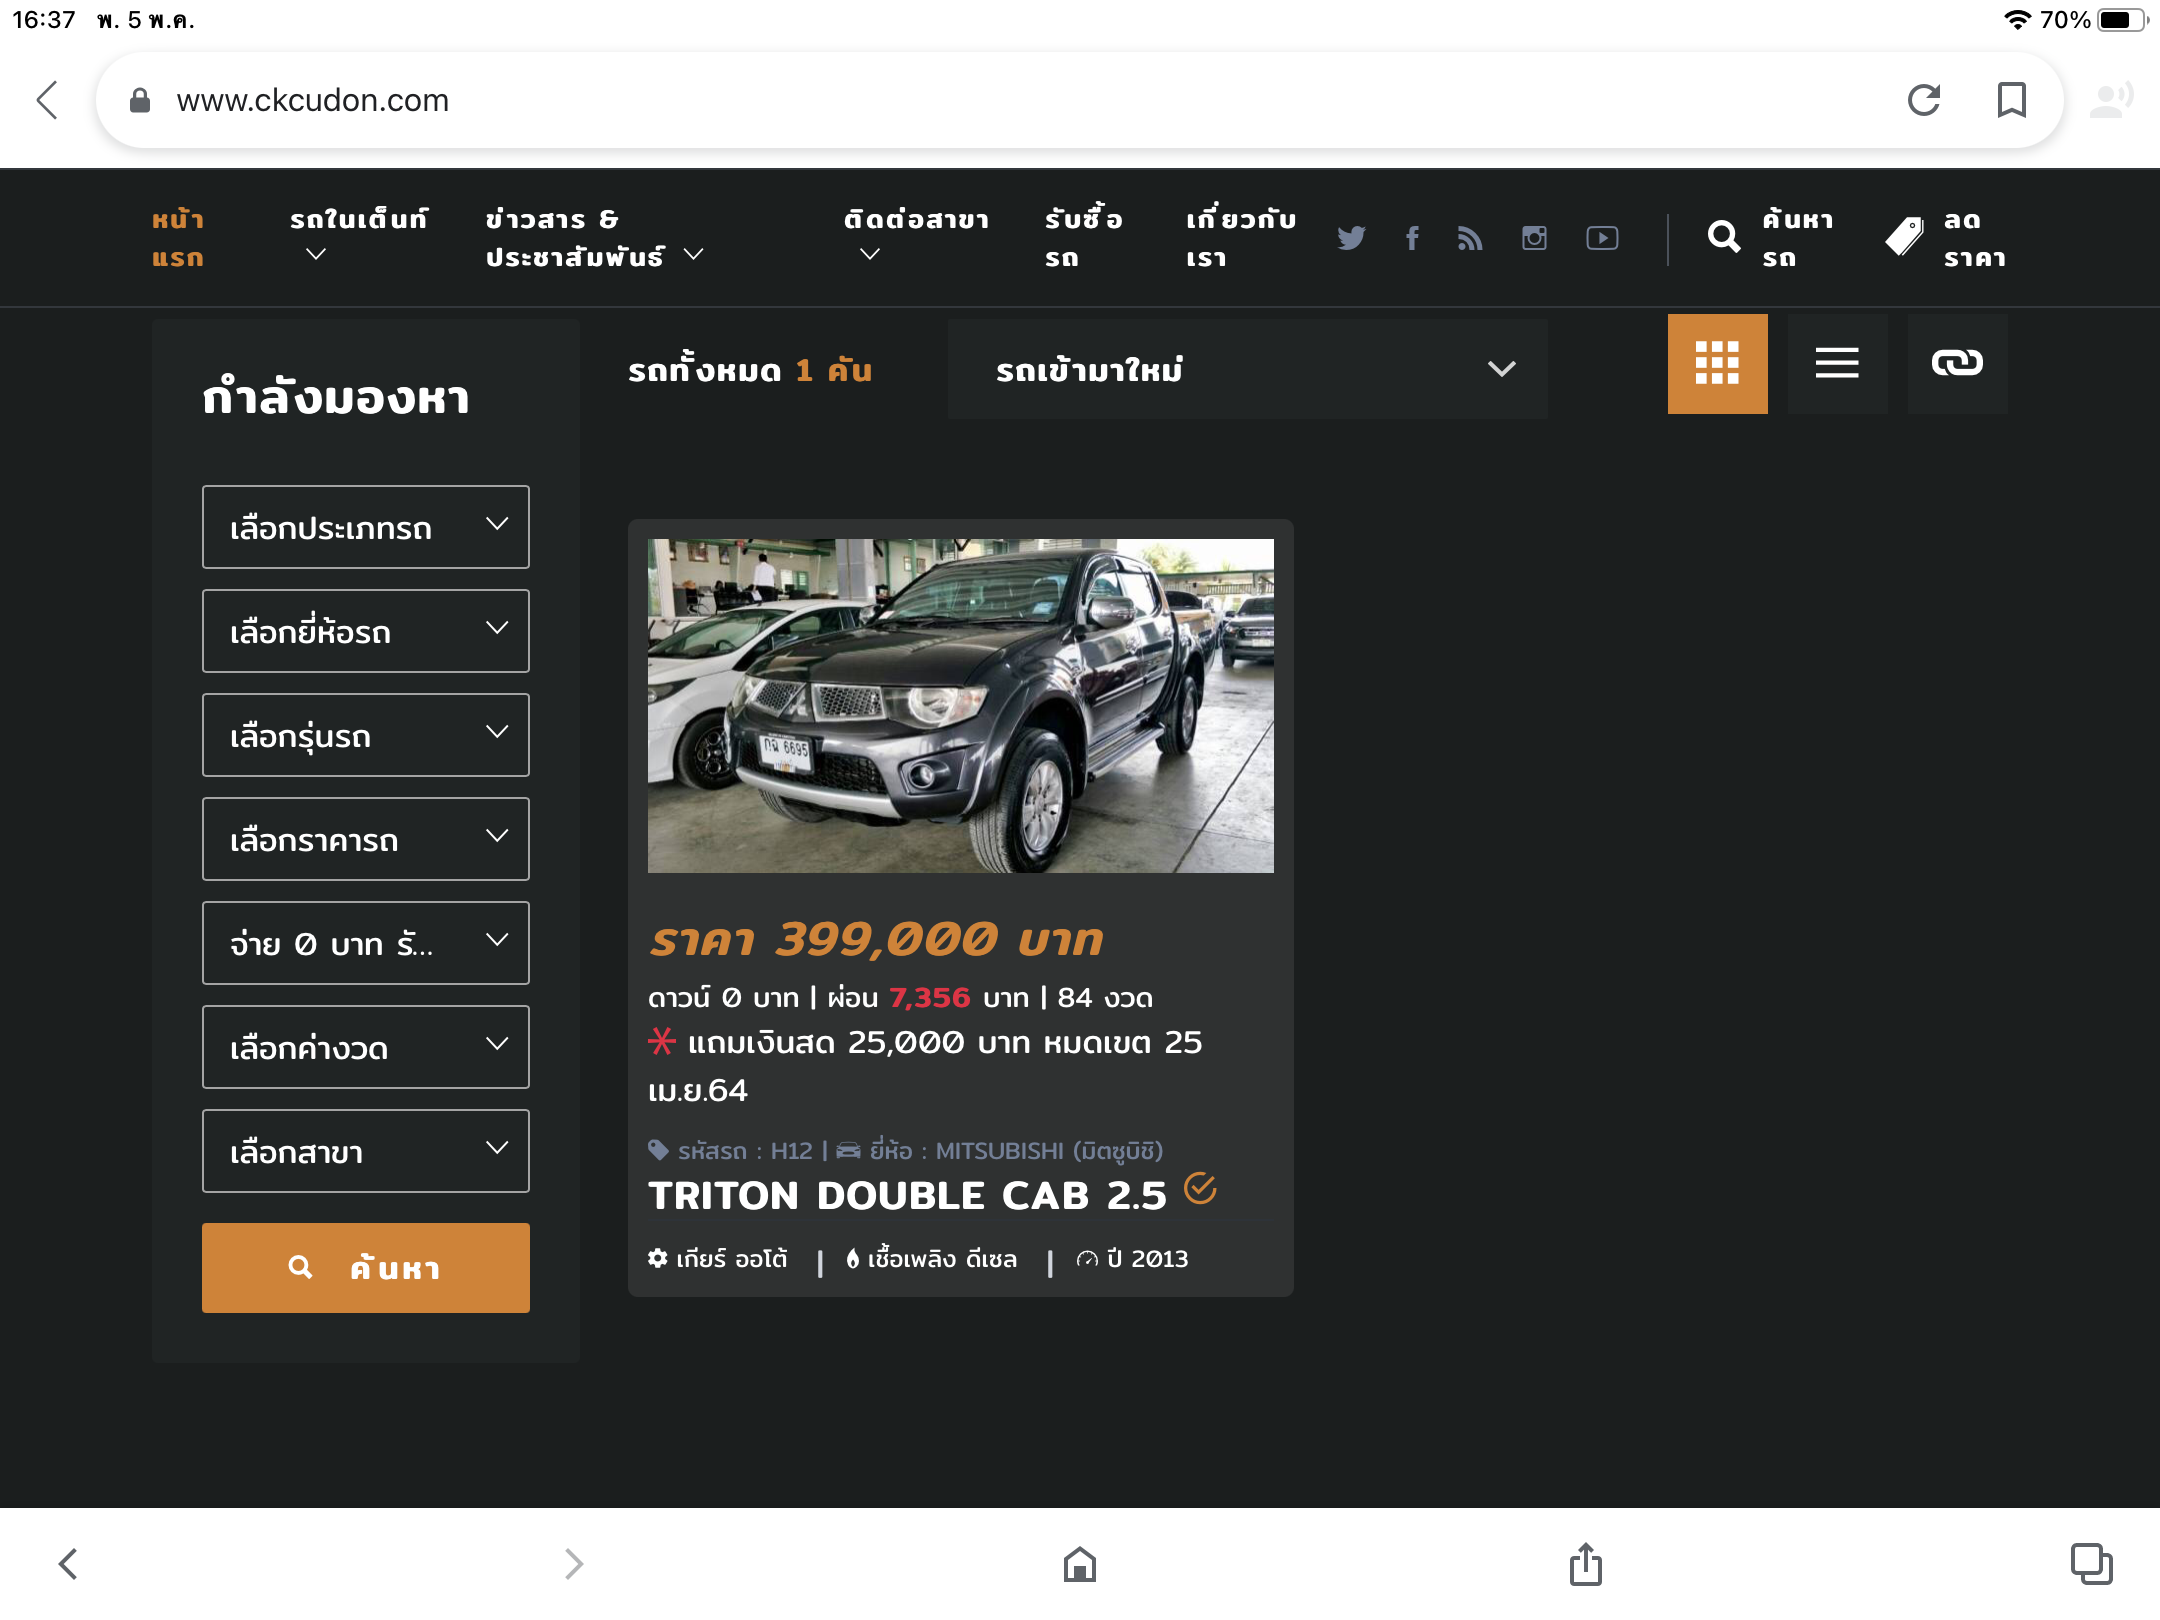Open ติดต่อสาขา menu
Viewport: 2160px width, 1620px height.
[916, 236]
